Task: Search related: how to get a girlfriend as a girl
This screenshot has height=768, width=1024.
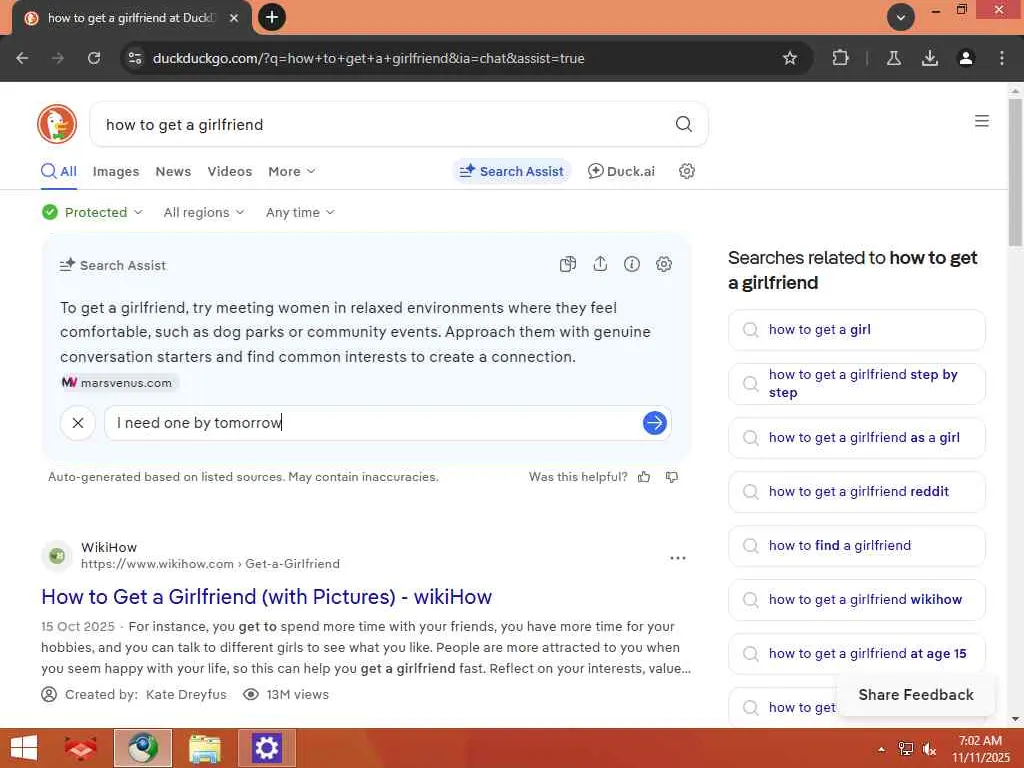Action: point(856,438)
